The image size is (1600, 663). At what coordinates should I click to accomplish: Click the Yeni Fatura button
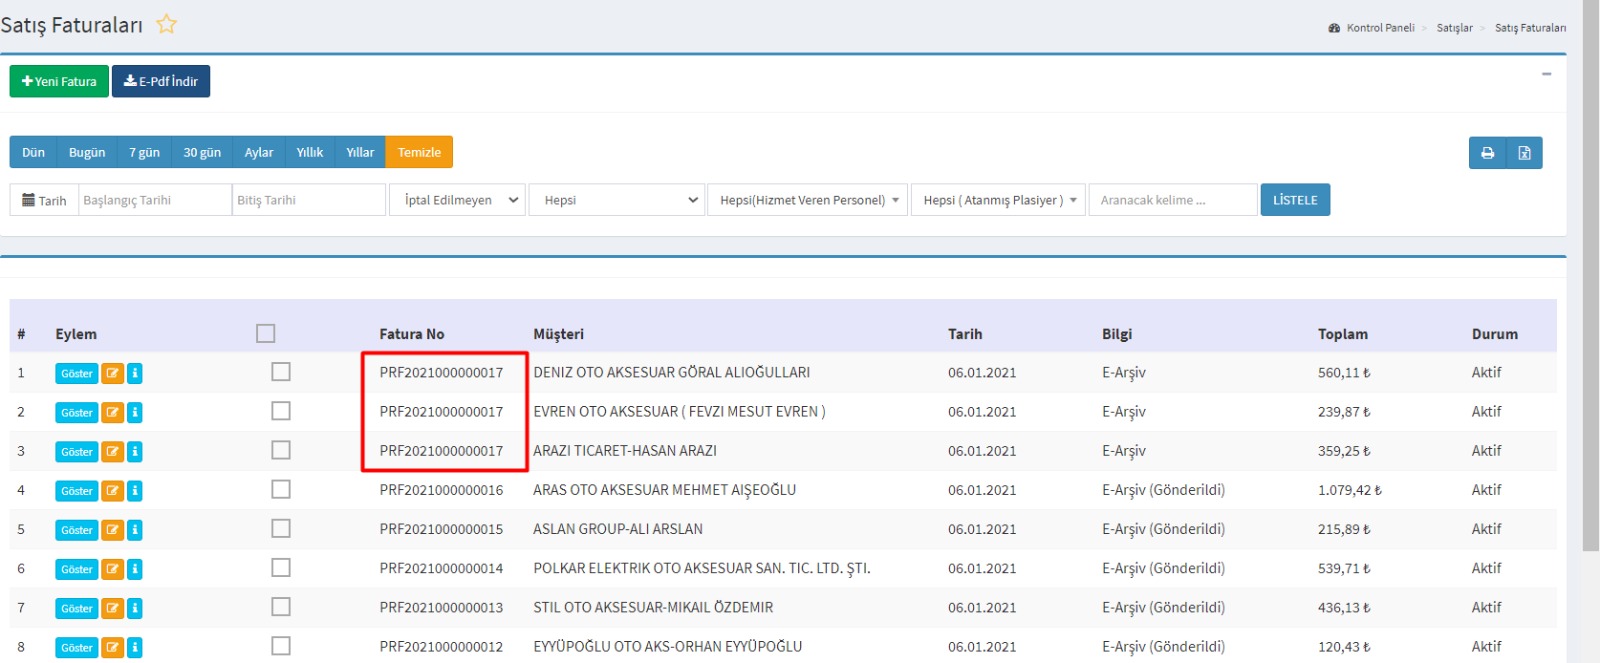click(59, 81)
